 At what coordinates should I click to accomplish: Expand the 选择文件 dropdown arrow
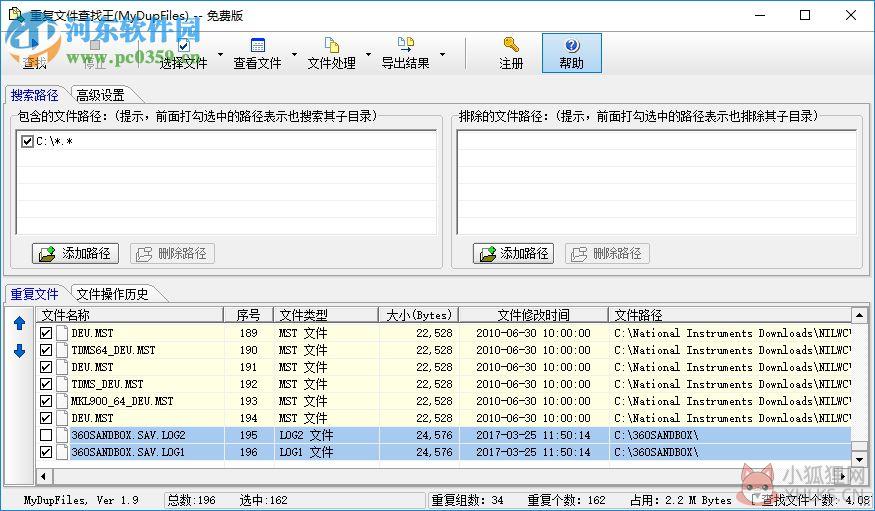[x=220, y=54]
